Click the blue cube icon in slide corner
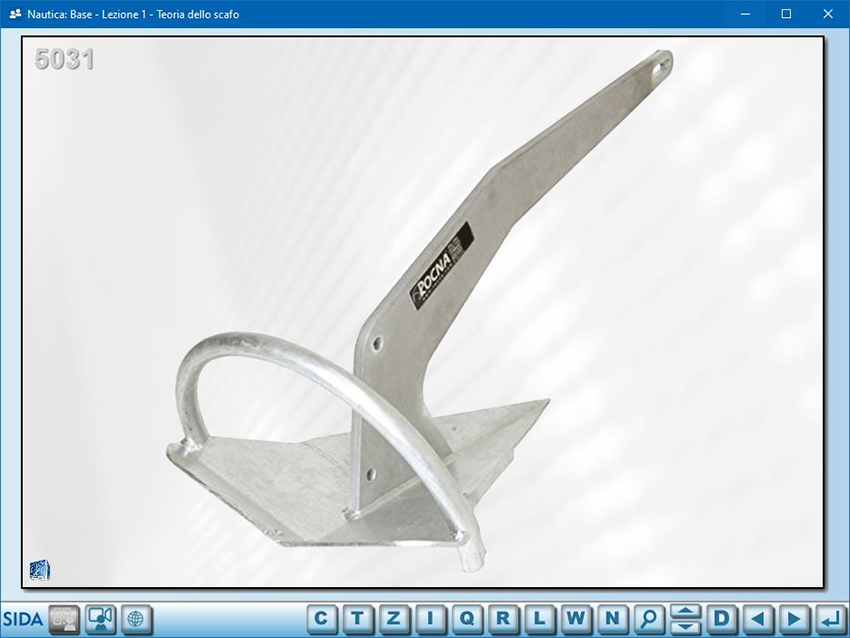 [41, 570]
